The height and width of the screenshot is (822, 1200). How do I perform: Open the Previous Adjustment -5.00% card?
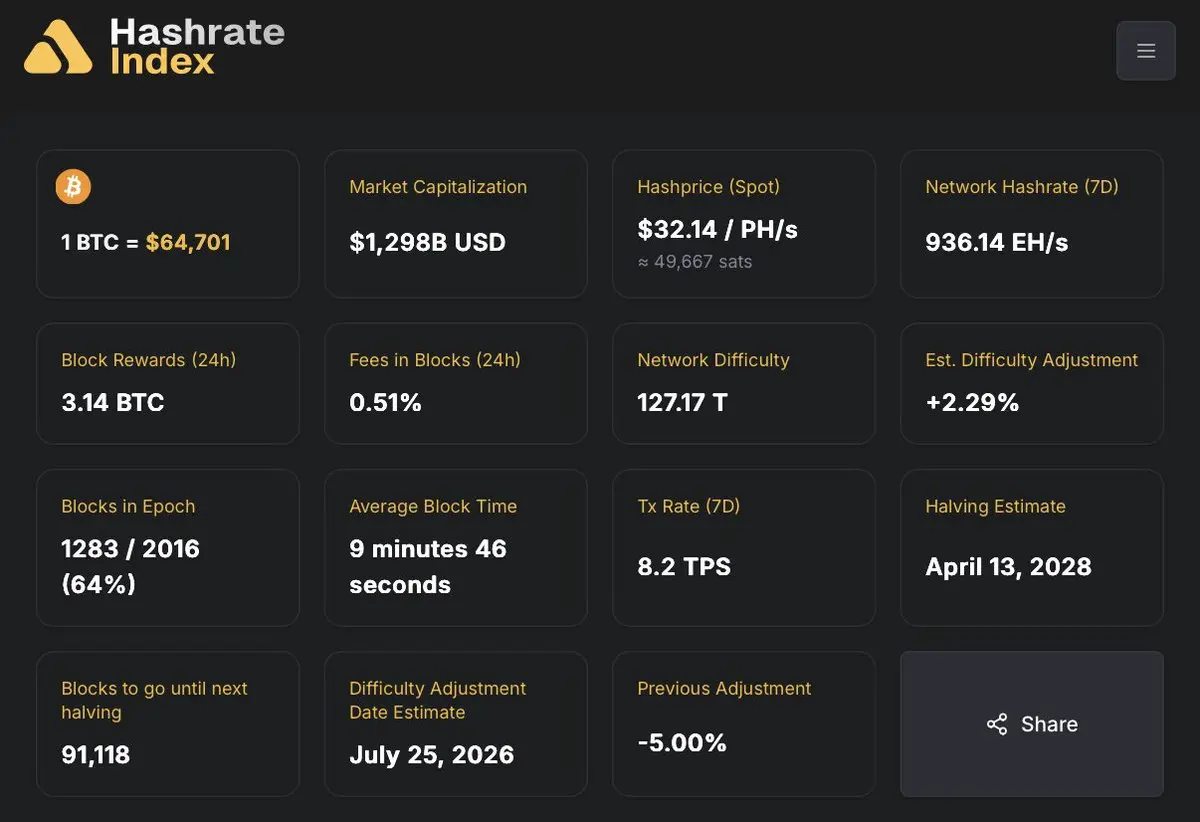tap(744, 725)
